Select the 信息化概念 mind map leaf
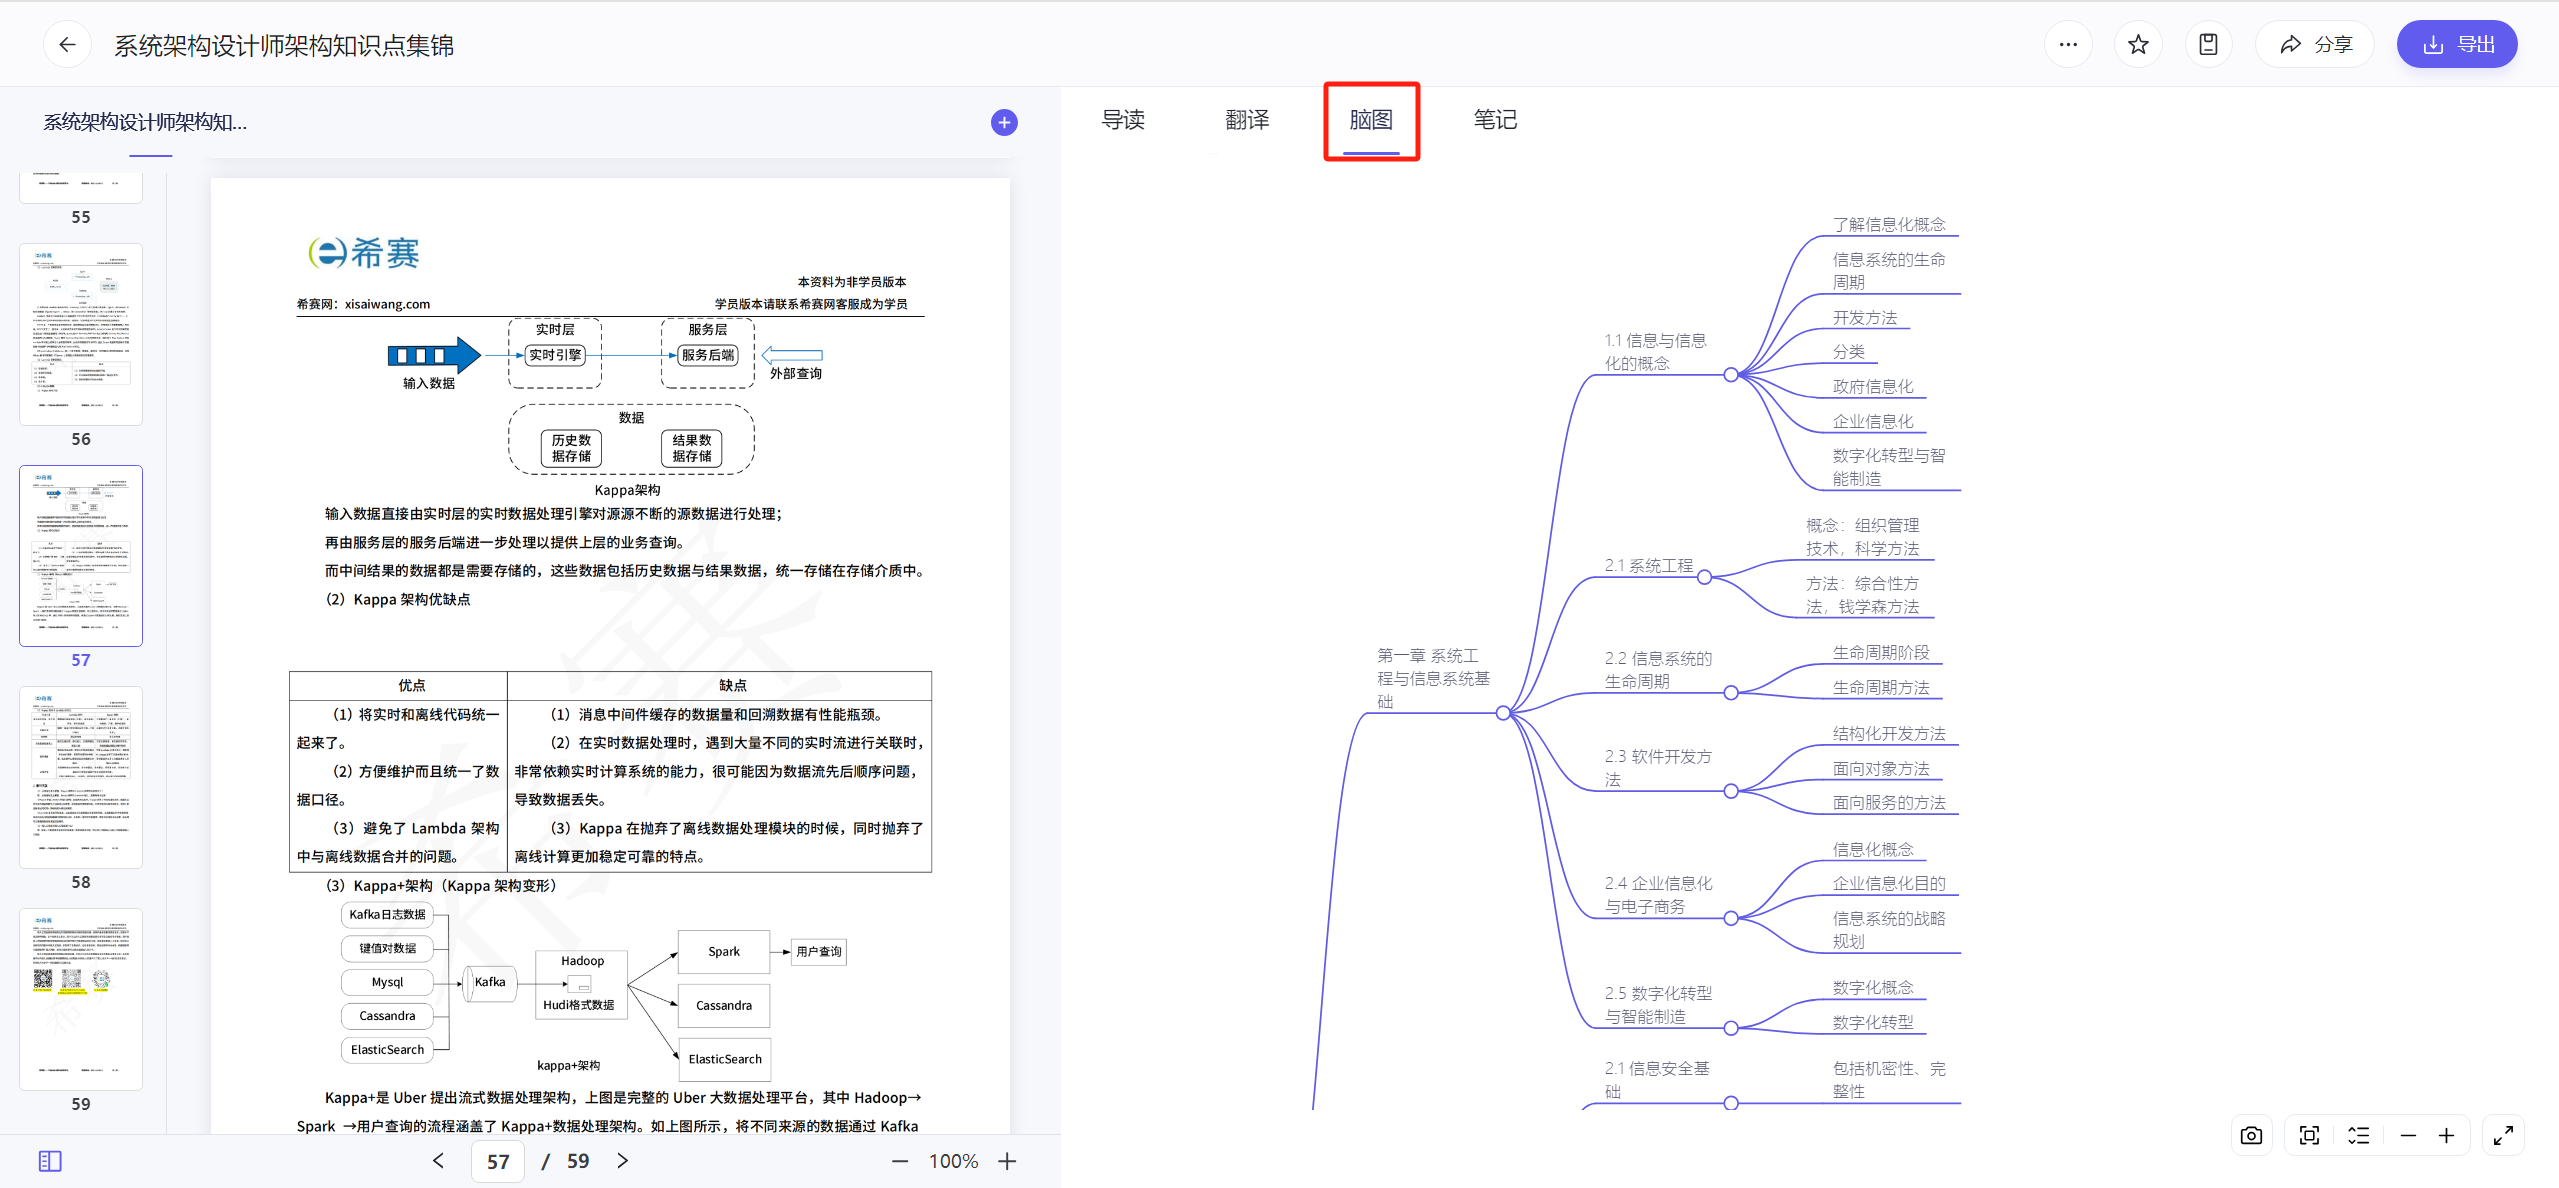Image resolution: width=2559 pixels, height=1188 pixels. tap(1872, 849)
